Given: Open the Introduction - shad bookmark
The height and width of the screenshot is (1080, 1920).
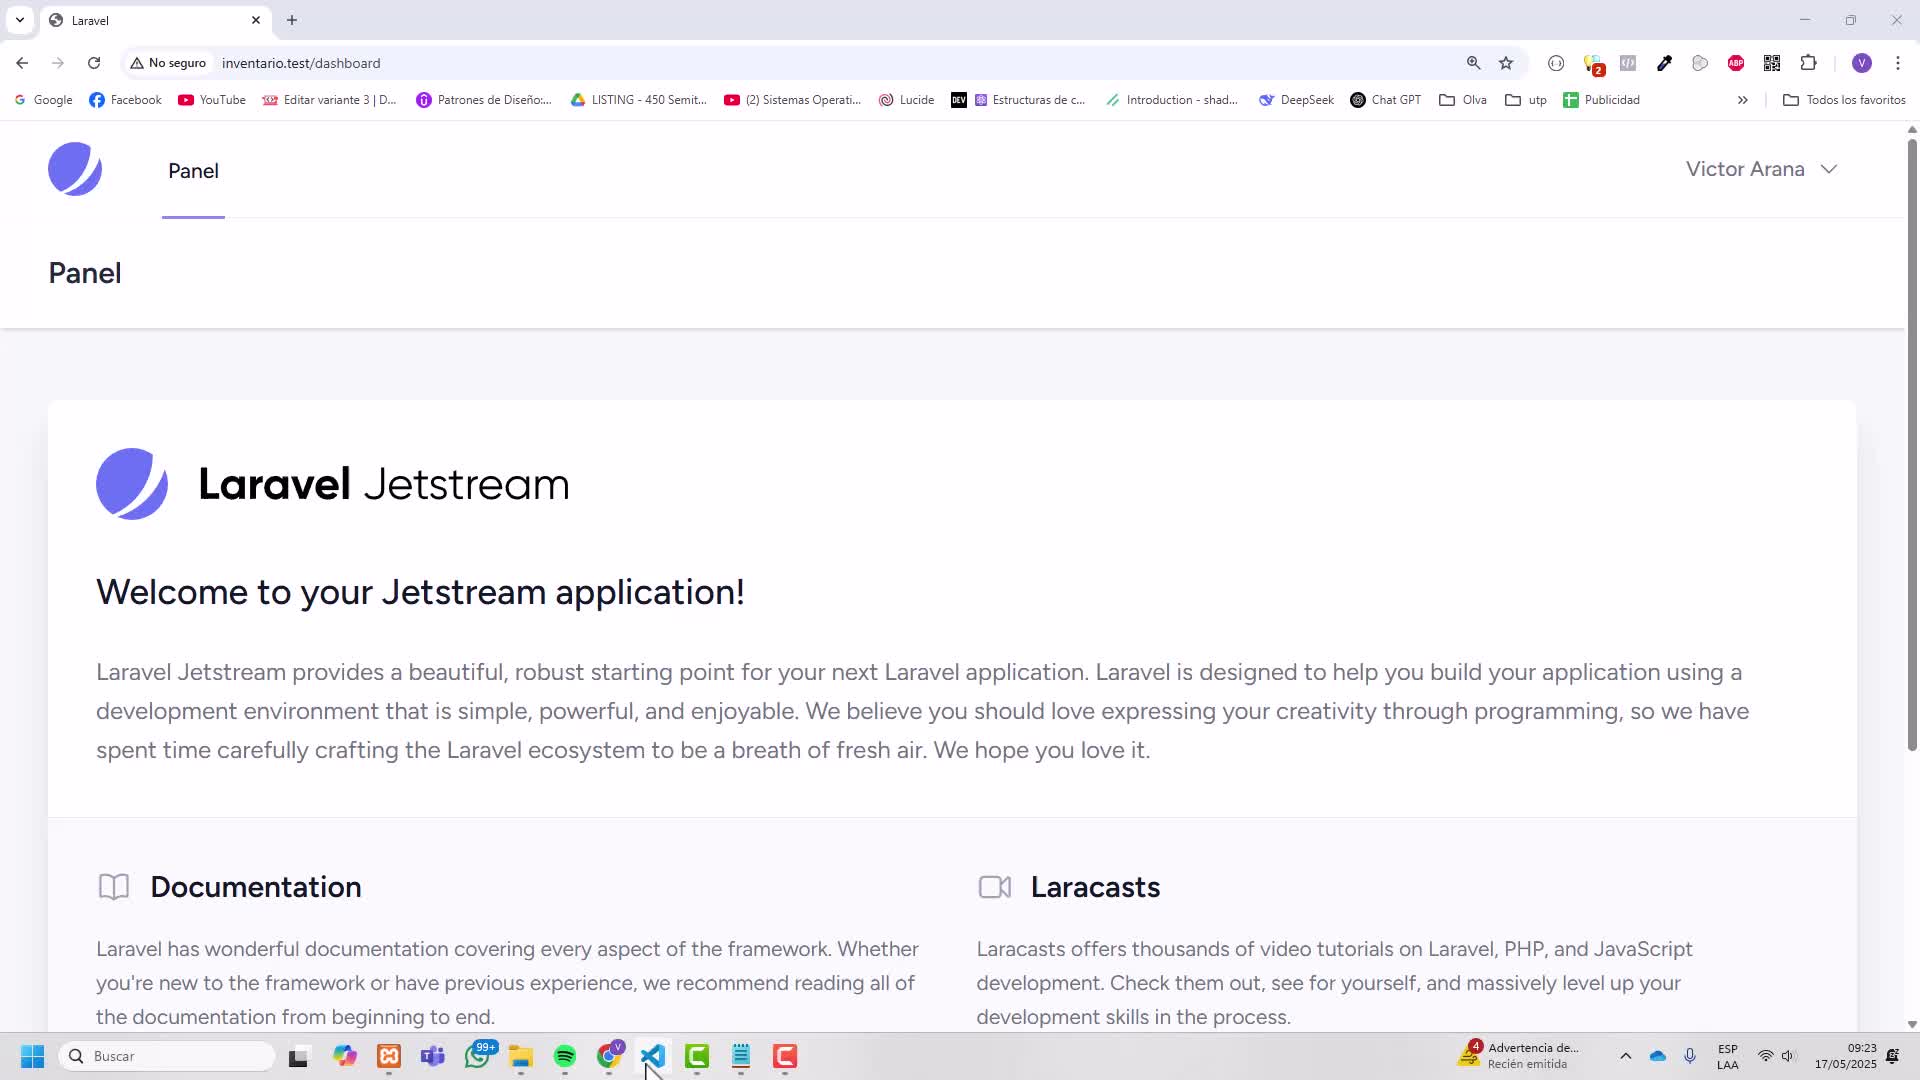Looking at the screenshot, I should pyautogui.click(x=1171, y=100).
